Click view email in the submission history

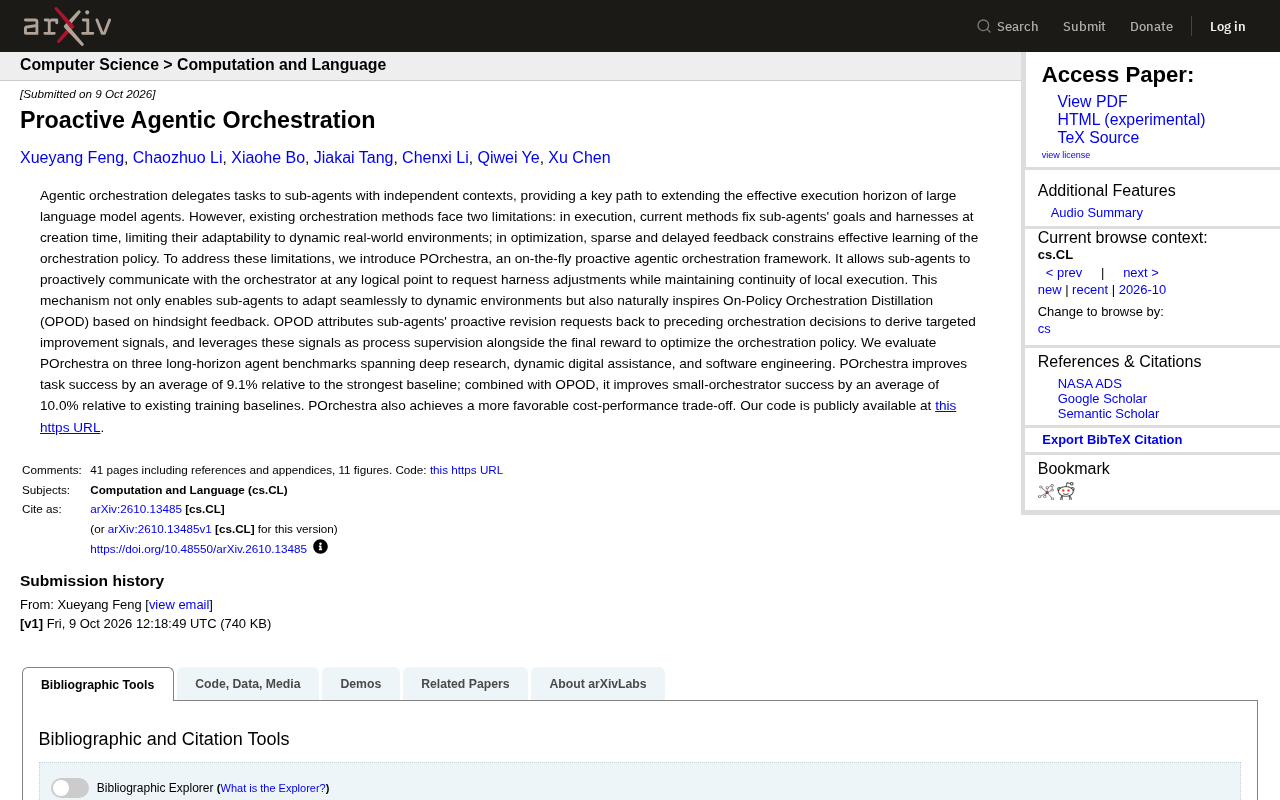[x=179, y=605]
